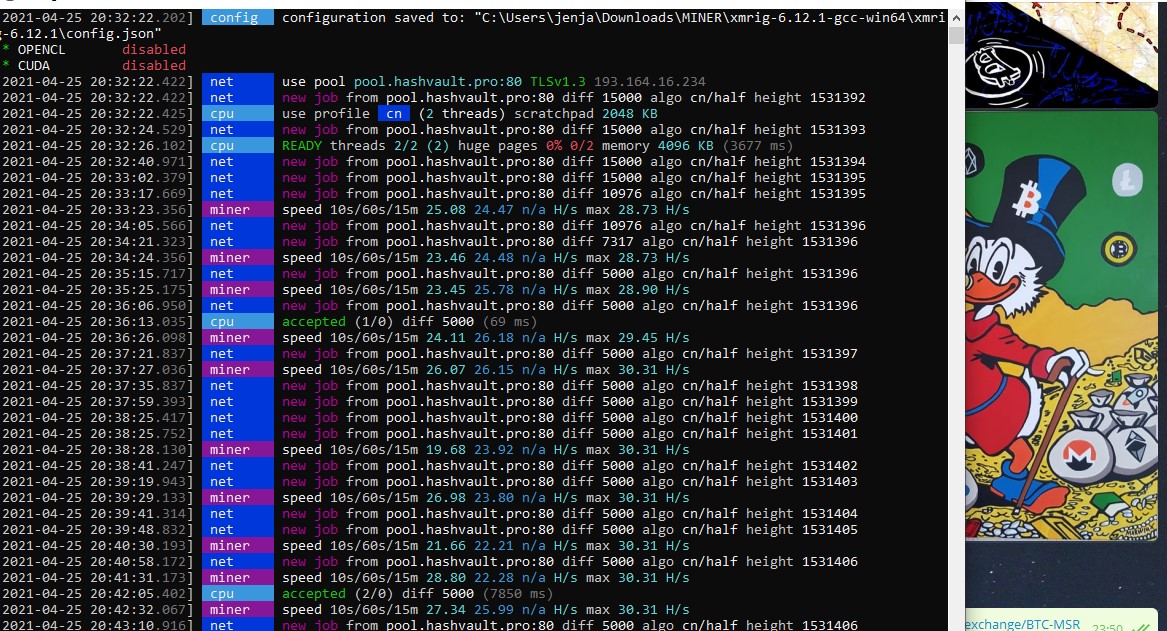Click height 1531403 value
Screen dimensions: 1167x631
829,481
